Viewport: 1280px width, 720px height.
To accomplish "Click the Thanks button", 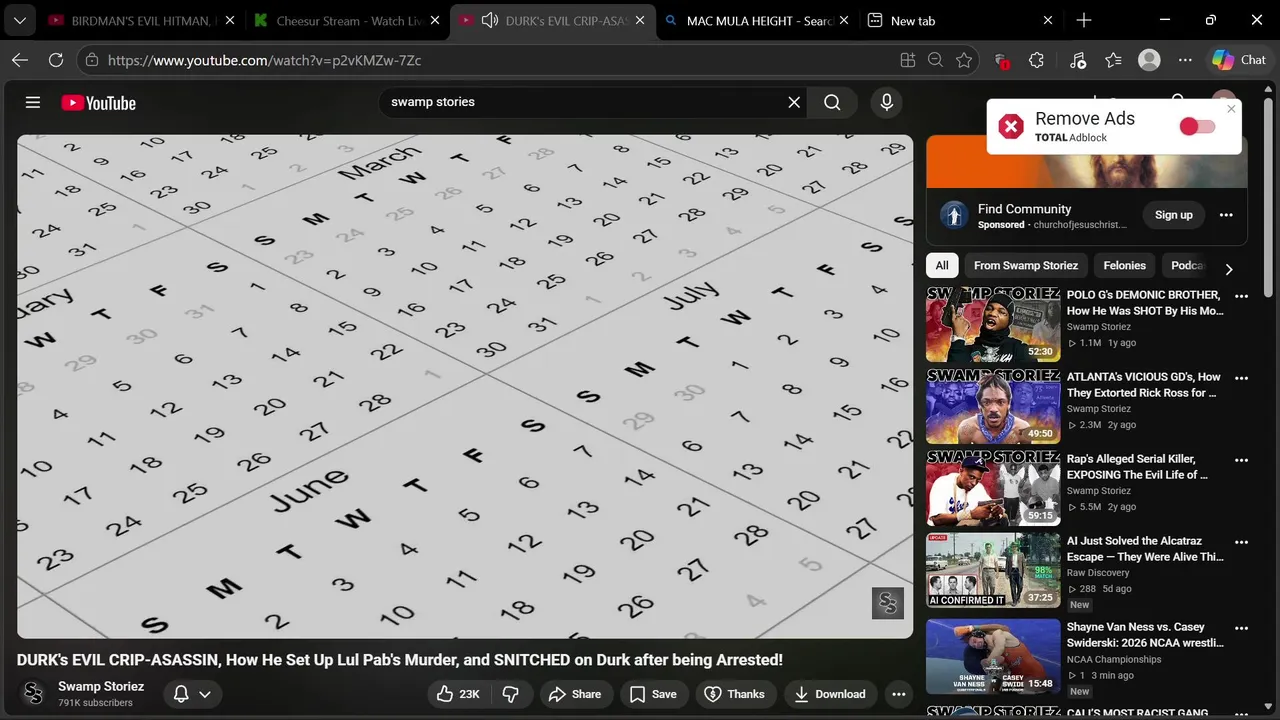I will click(x=735, y=694).
